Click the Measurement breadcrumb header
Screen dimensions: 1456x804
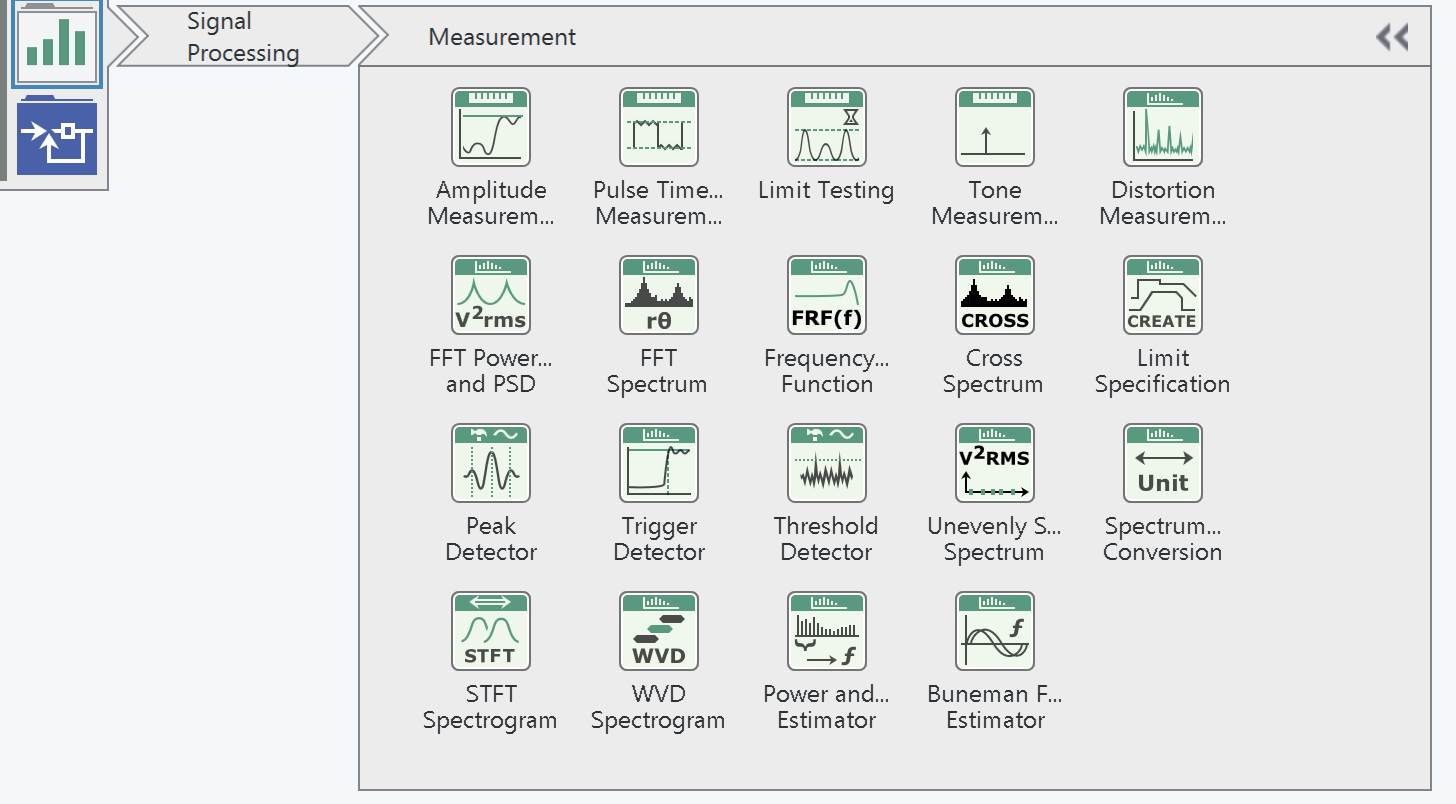tap(502, 37)
